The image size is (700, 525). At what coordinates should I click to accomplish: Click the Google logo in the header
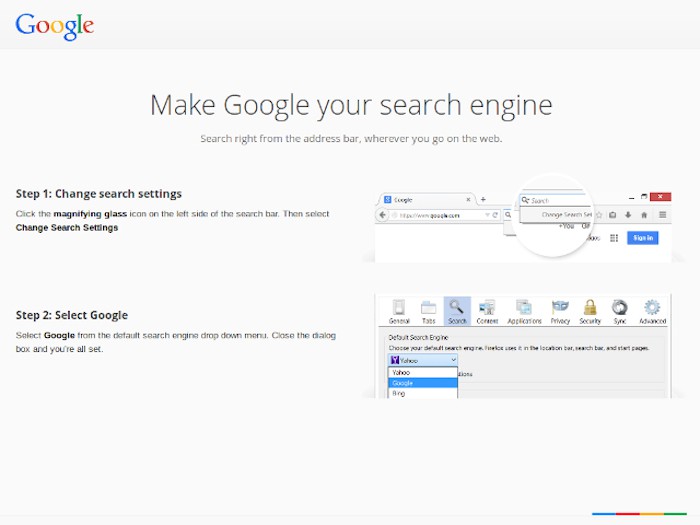54,27
